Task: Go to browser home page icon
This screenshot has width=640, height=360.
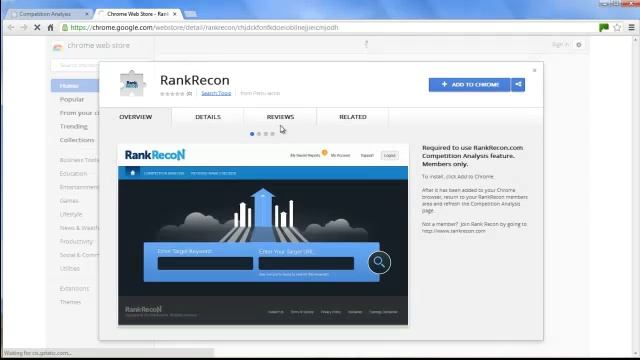Action: [51, 27]
